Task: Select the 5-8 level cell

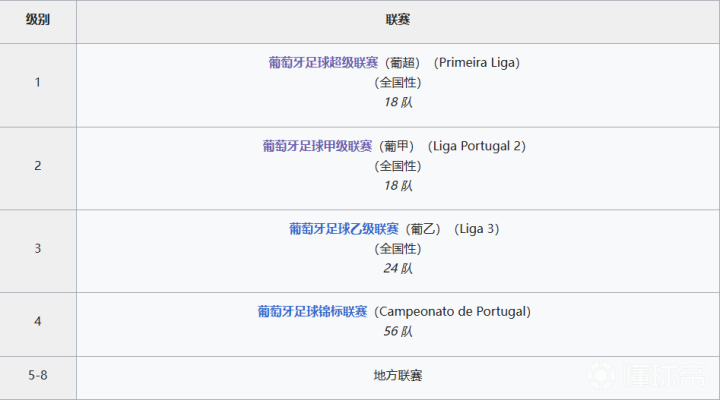Action: [x=38, y=375]
